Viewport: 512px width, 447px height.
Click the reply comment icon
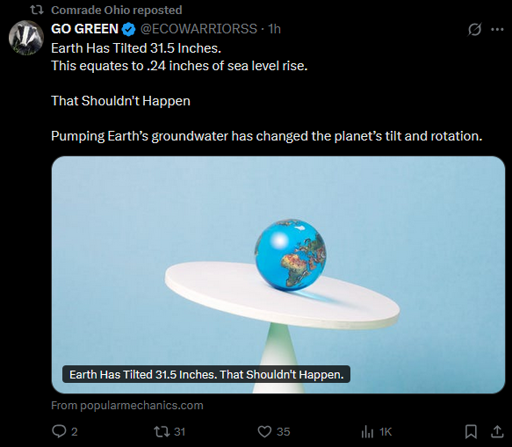(59, 431)
